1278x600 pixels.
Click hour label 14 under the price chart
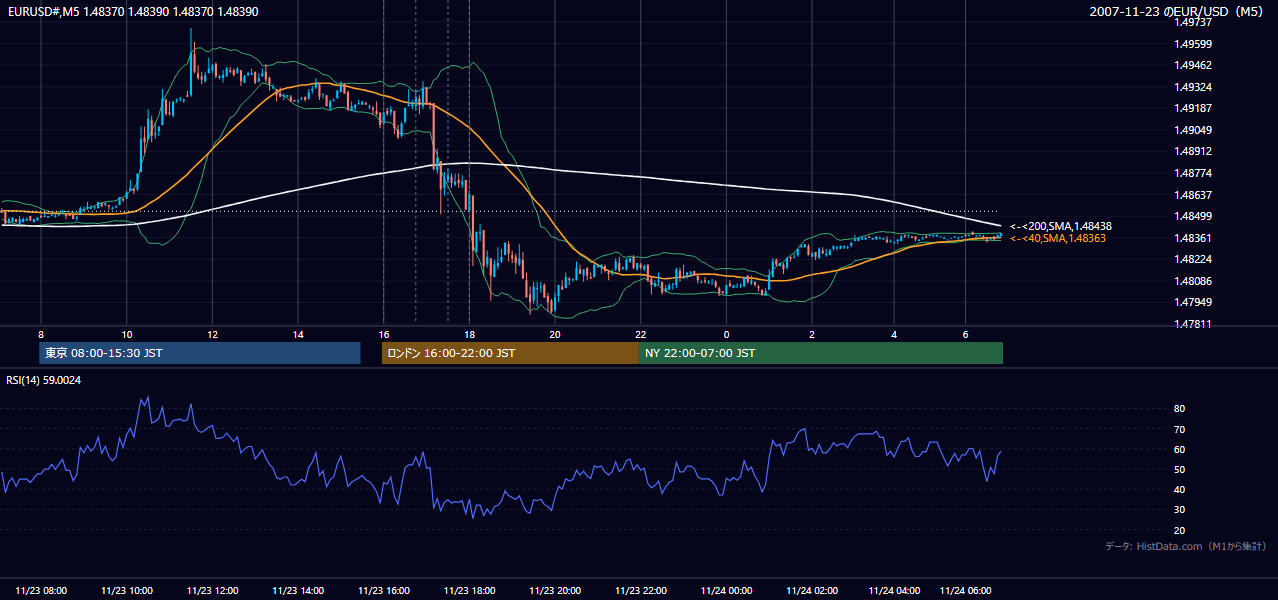coord(298,334)
